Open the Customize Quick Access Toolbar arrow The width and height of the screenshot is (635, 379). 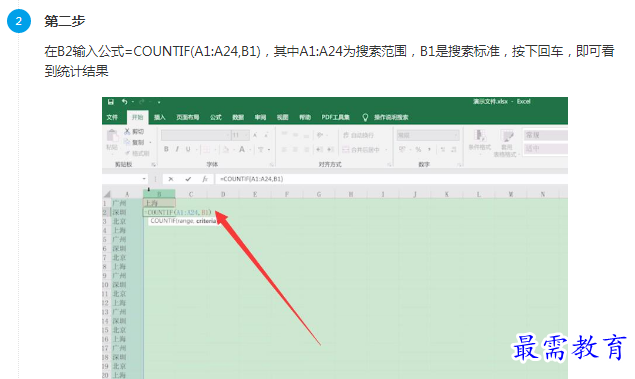click(x=159, y=102)
